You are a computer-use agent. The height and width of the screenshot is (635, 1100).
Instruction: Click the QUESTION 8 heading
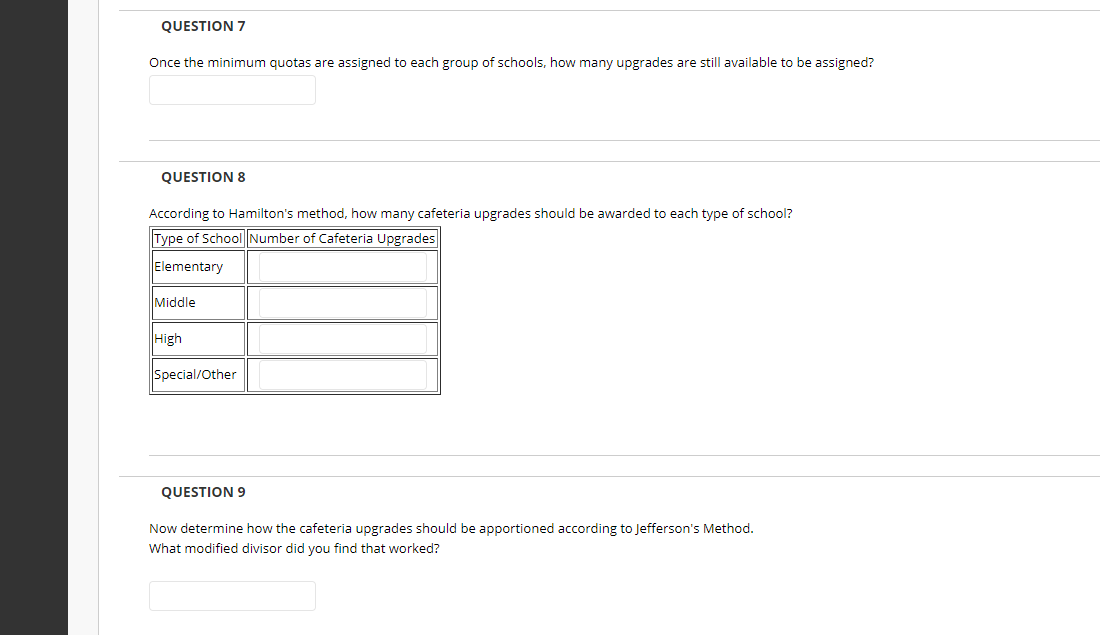tap(203, 177)
